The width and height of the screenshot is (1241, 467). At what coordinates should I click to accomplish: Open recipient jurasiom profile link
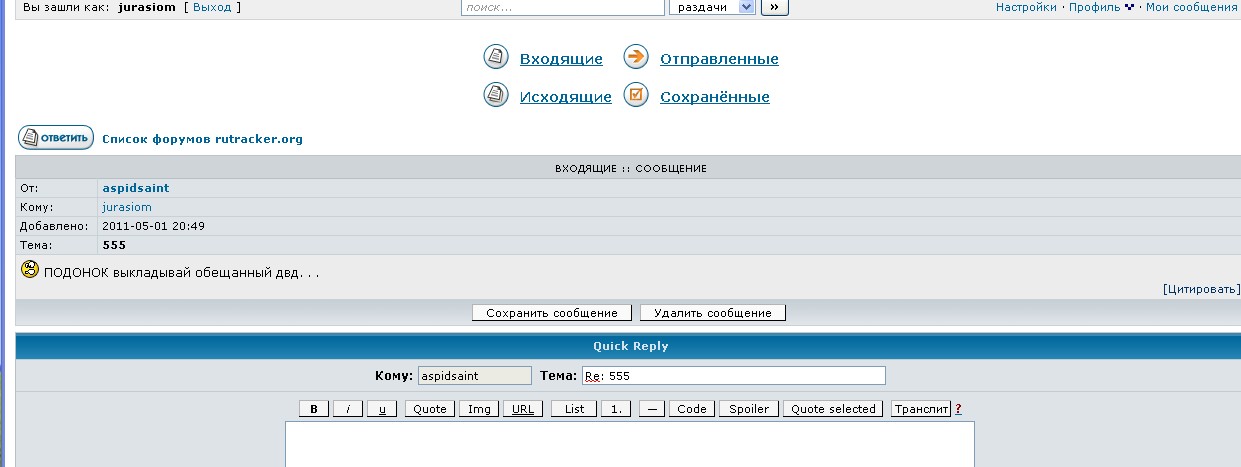127,207
